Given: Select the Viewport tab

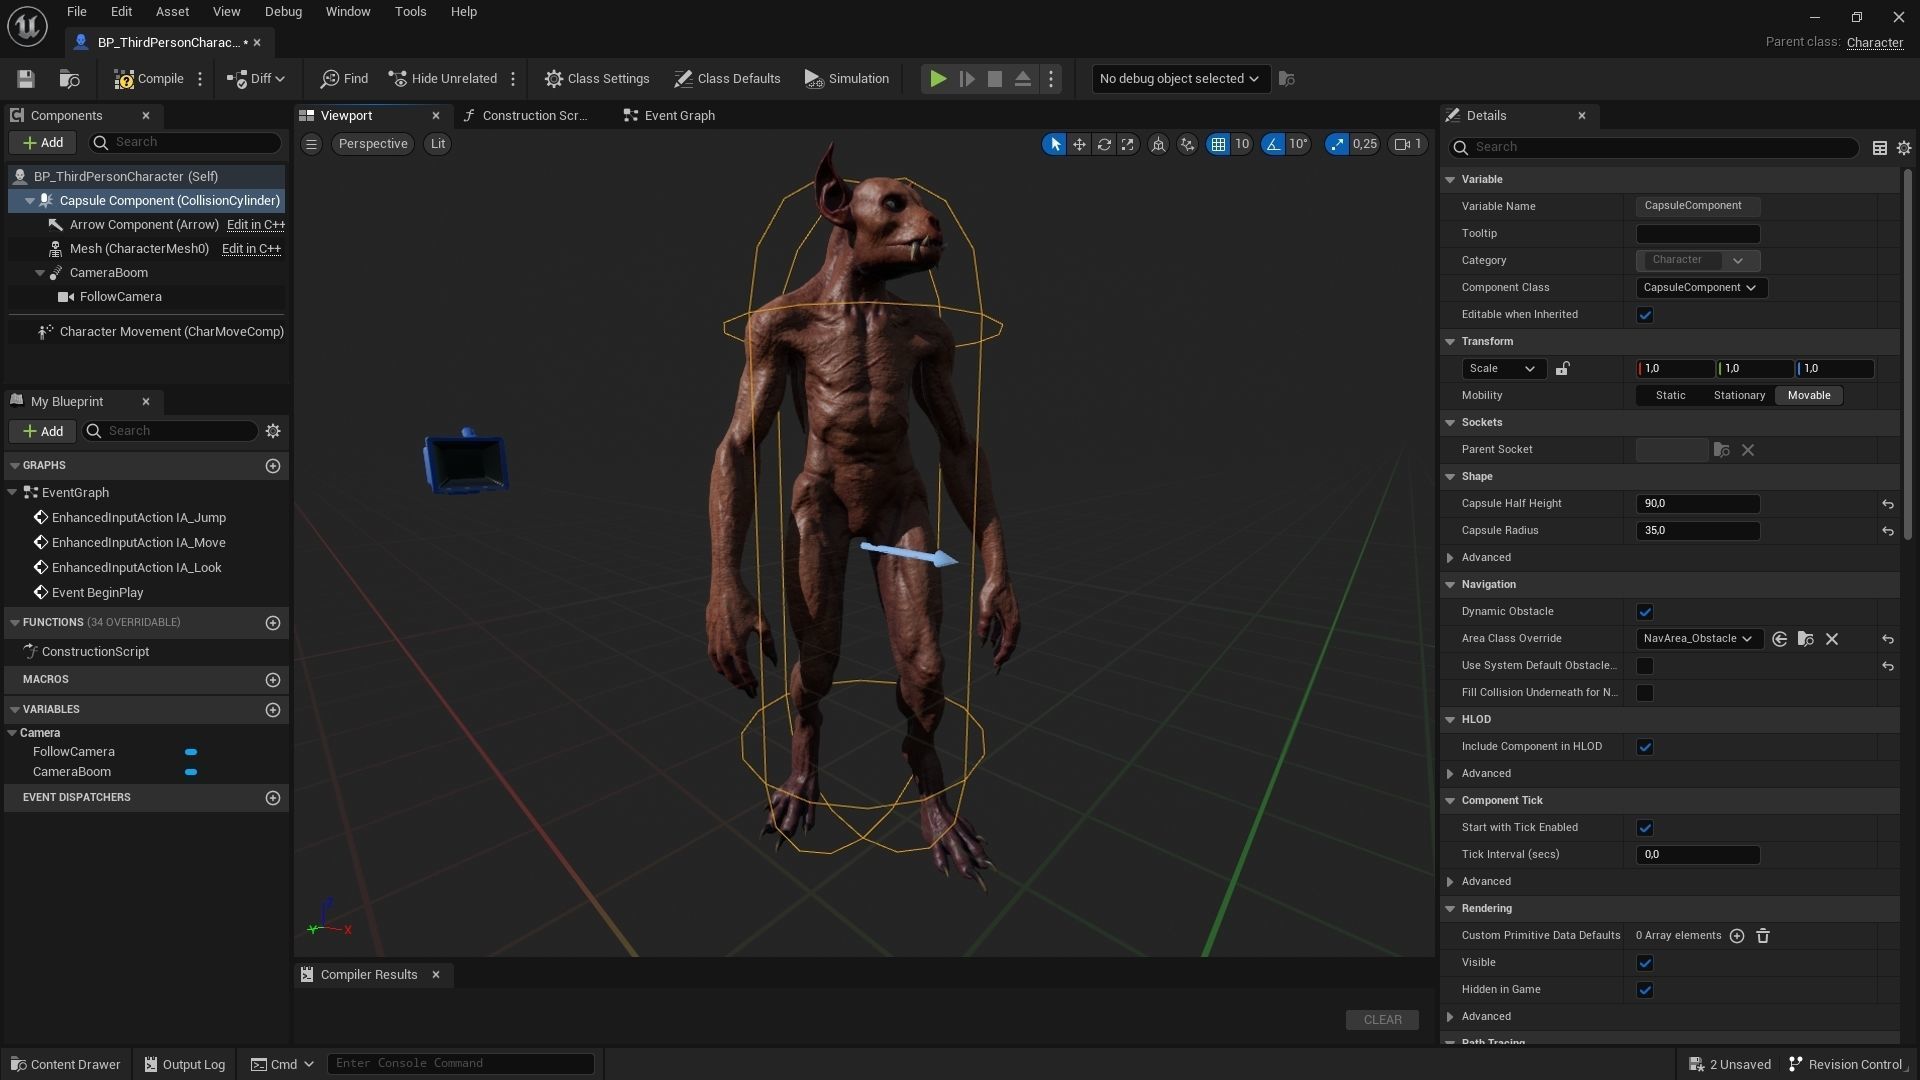Looking at the screenshot, I should (x=346, y=116).
